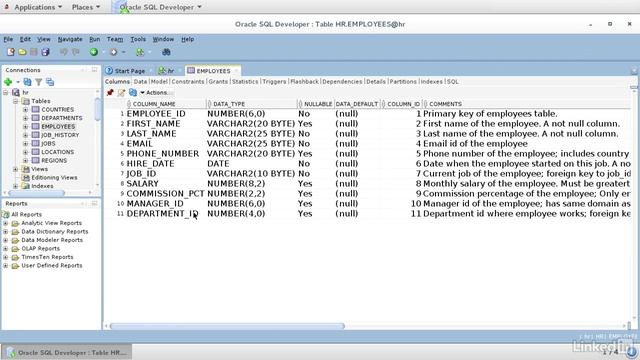Click the Open folder toolbar icon

22,52
